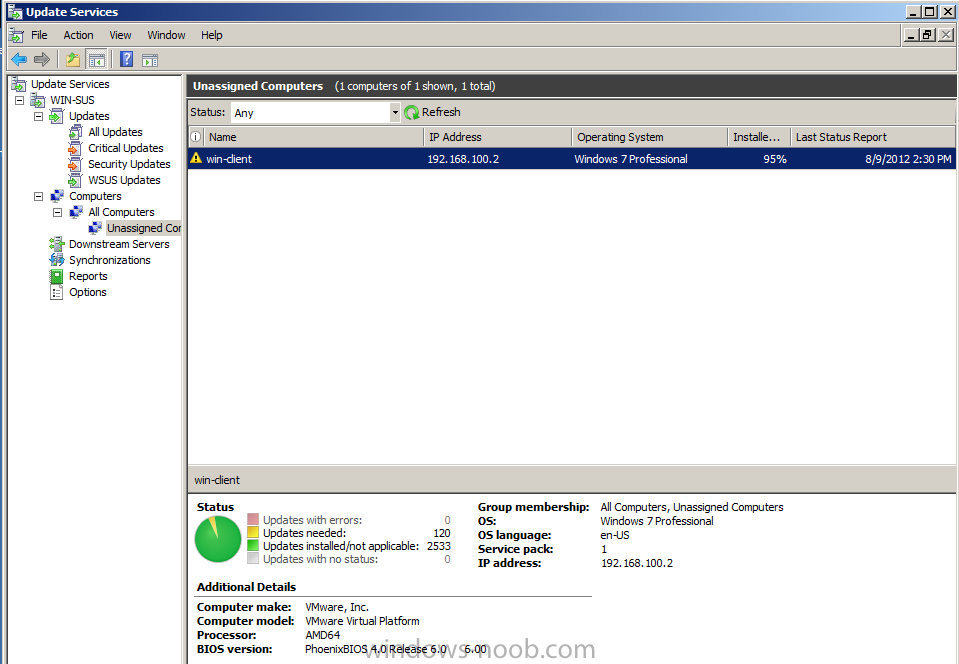Click the grey Forward arrow in toolbar
This screenshot has width=959, height=664.
tap(42, 59)
